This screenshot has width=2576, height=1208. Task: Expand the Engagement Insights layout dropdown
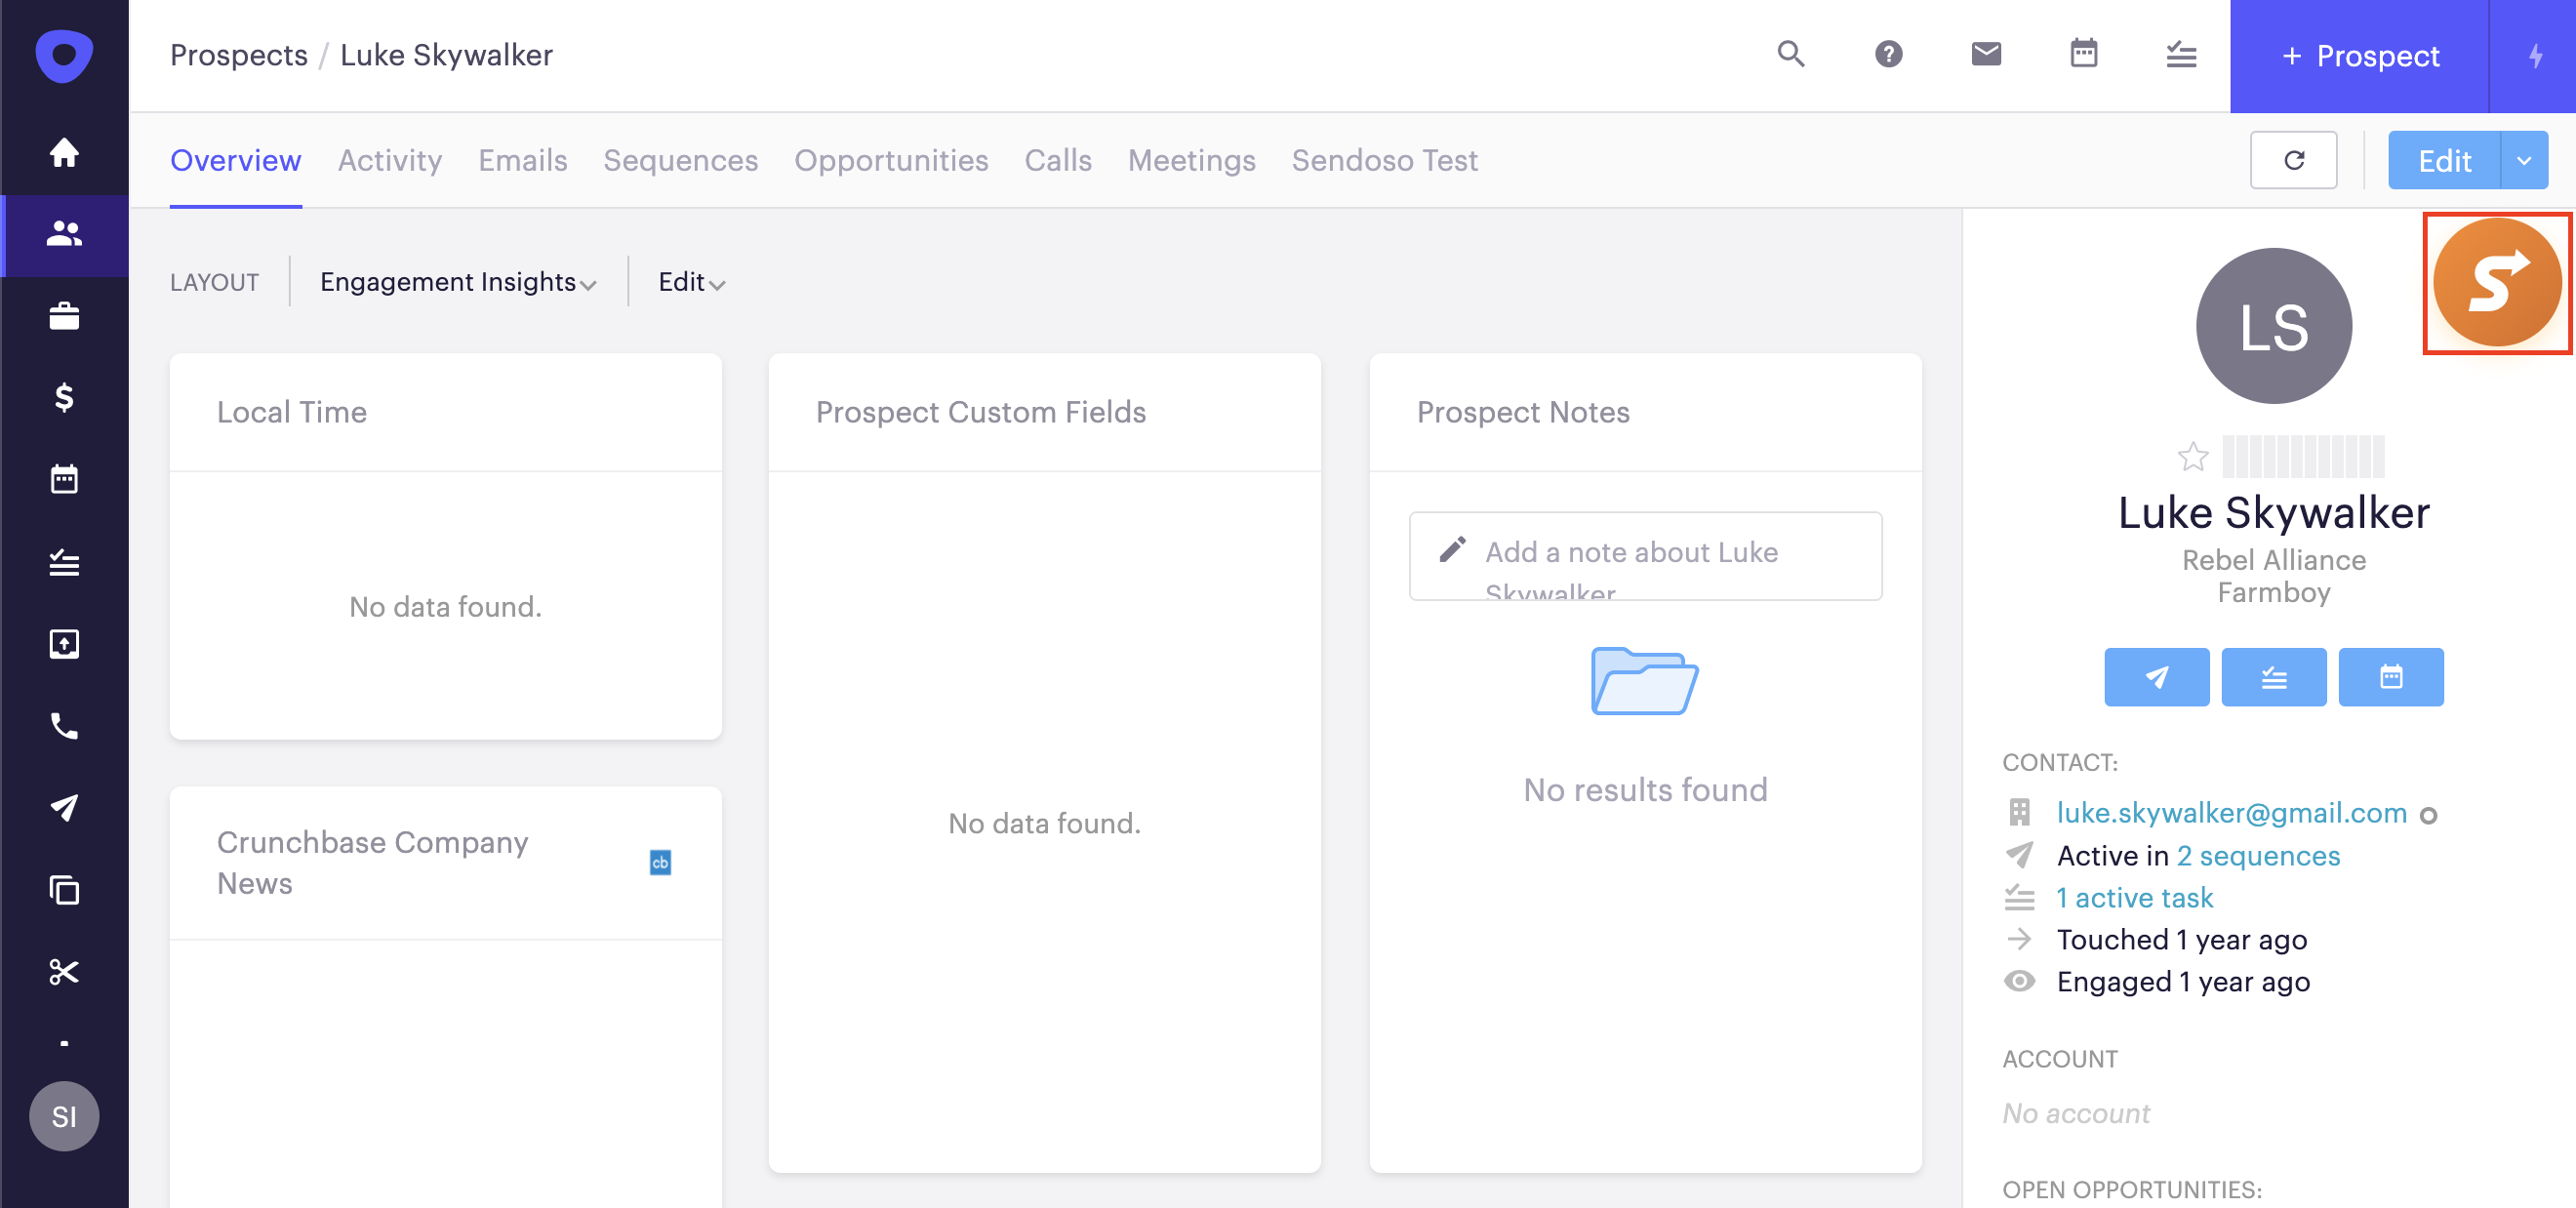pyautogui.click(x=457, y=283)
